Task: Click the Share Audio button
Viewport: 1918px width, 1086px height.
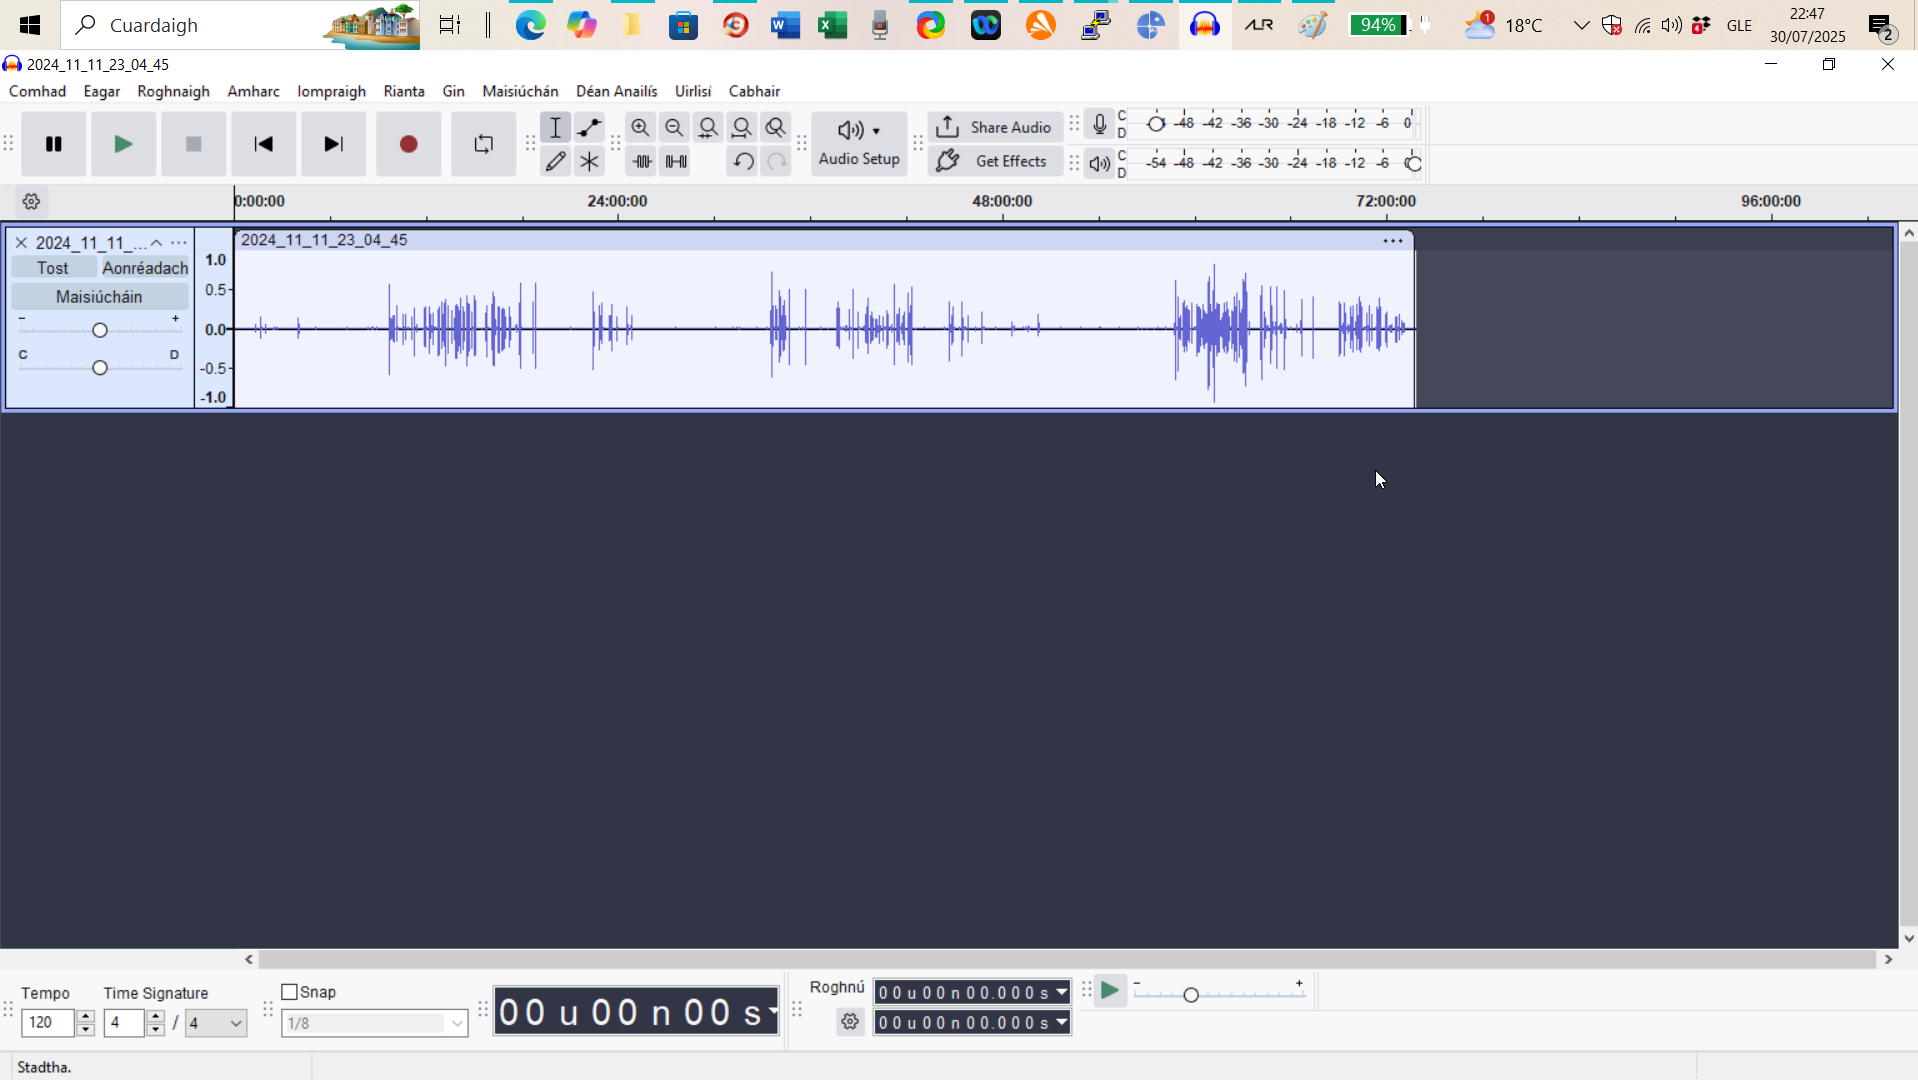Action: [x=995, y=126]
